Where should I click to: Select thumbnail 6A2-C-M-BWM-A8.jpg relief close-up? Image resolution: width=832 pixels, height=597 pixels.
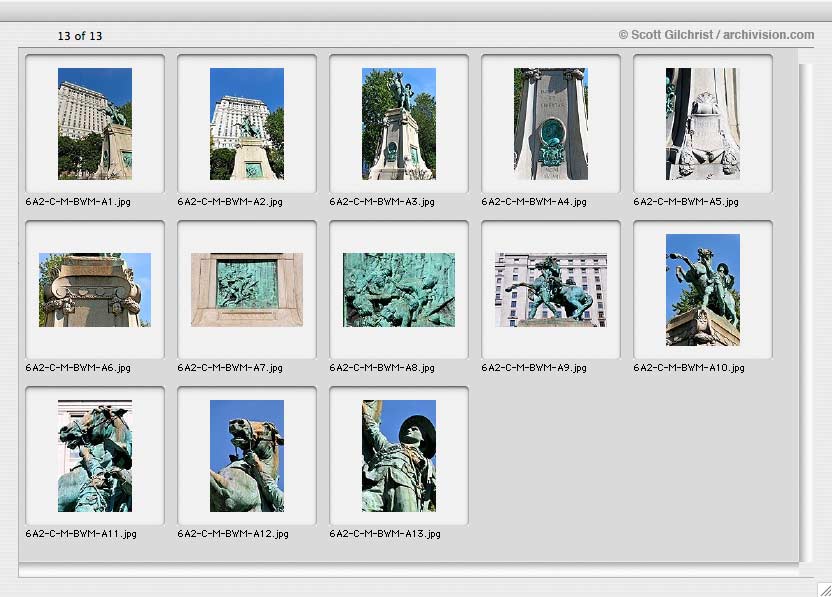[x=399, y=290]
